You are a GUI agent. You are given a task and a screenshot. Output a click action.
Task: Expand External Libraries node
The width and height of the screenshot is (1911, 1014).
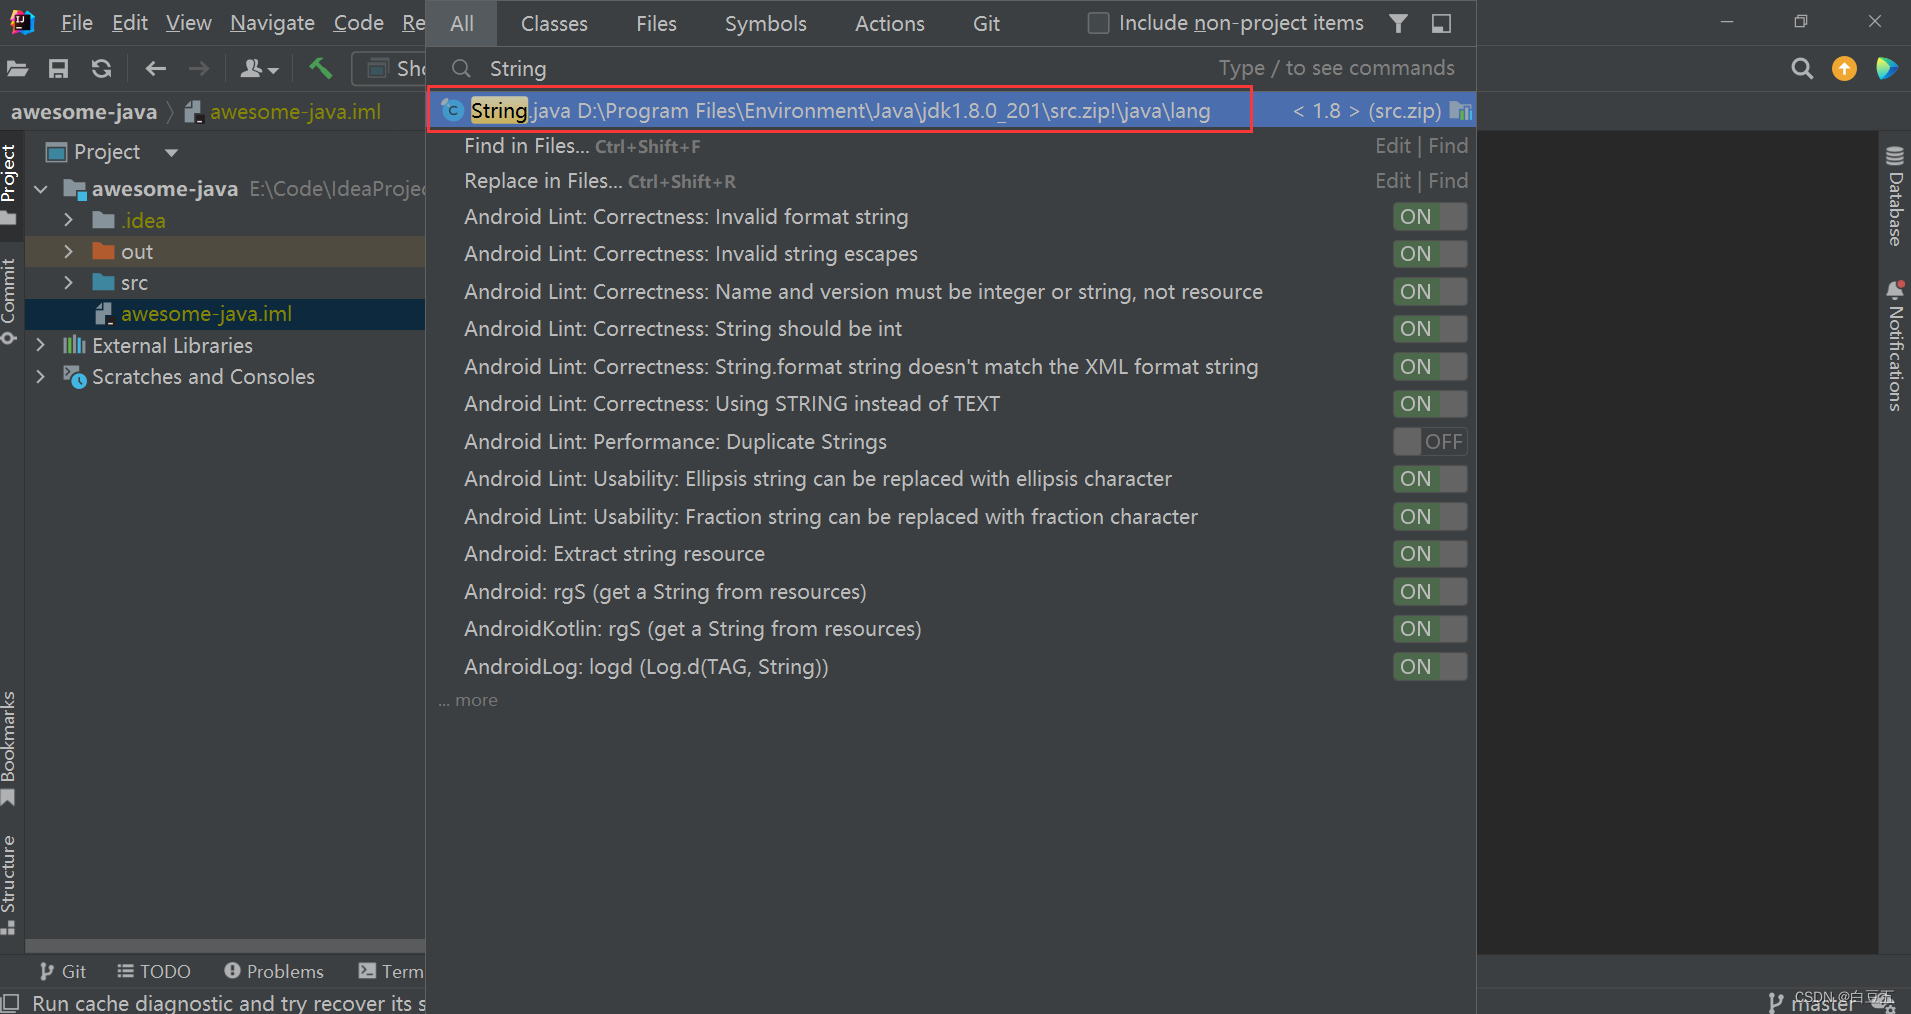41,345
